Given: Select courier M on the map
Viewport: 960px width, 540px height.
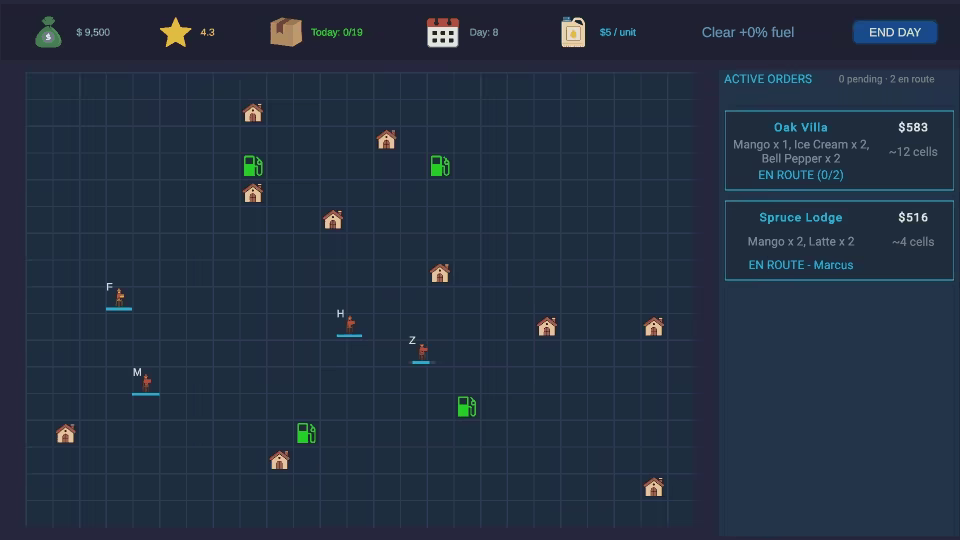Looking at the screenshot, I should pos(146,383).
